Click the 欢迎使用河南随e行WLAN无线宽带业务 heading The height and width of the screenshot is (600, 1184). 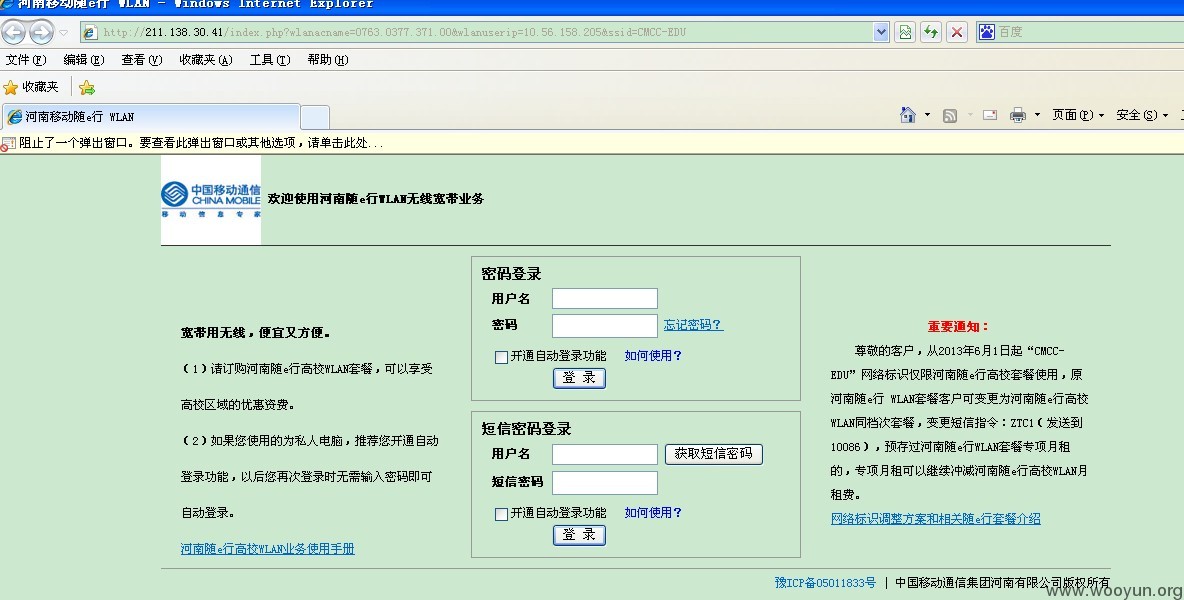[376, 198]
